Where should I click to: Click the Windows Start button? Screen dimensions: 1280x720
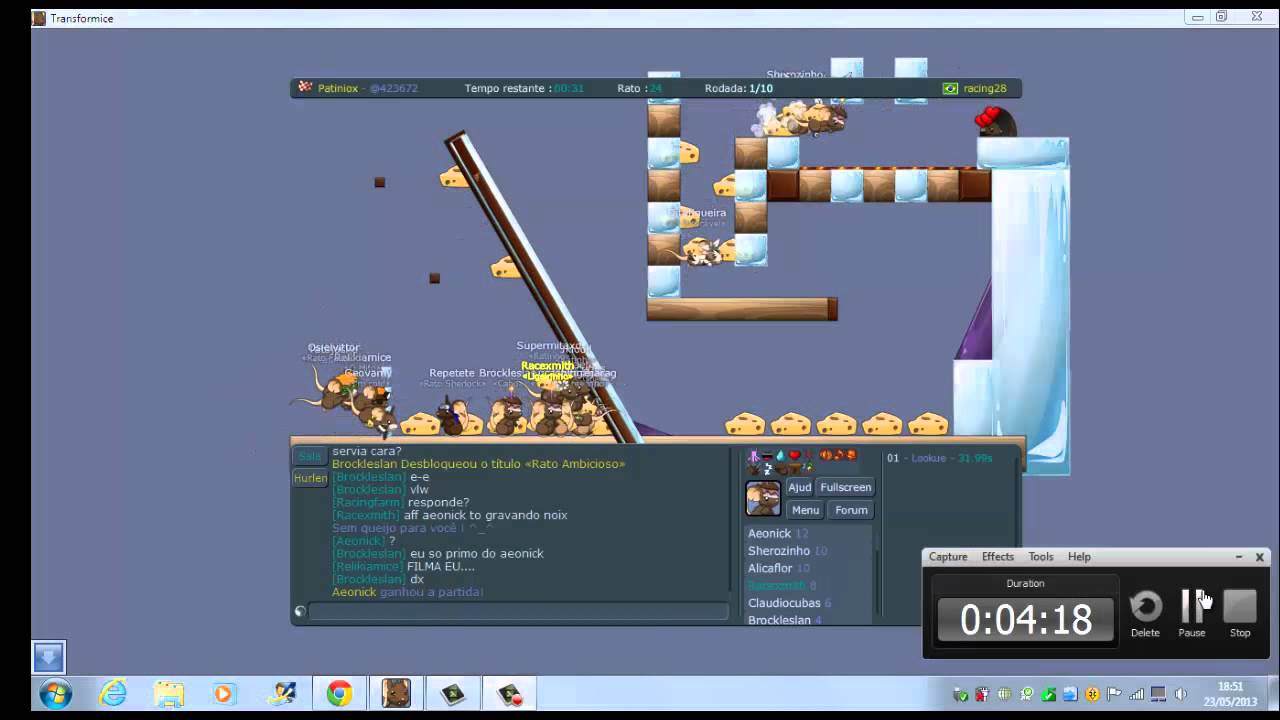56,693
